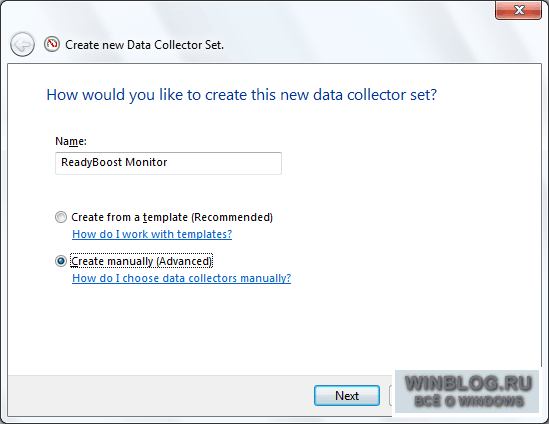Click the "Name:" field label
The image size is (549, 424).
(71, 141)
